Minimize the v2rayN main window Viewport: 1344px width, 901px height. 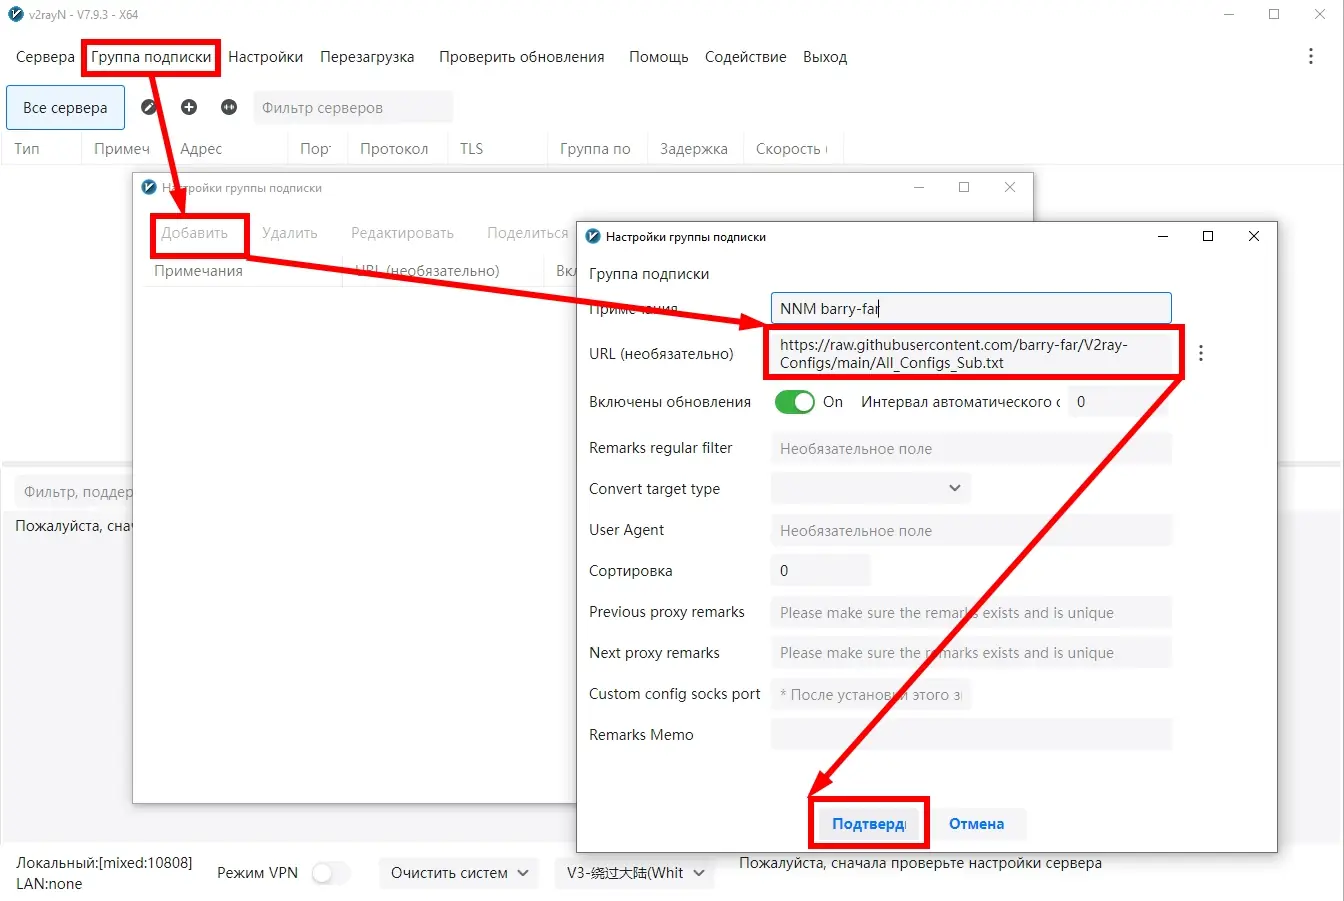[1229, 14]
